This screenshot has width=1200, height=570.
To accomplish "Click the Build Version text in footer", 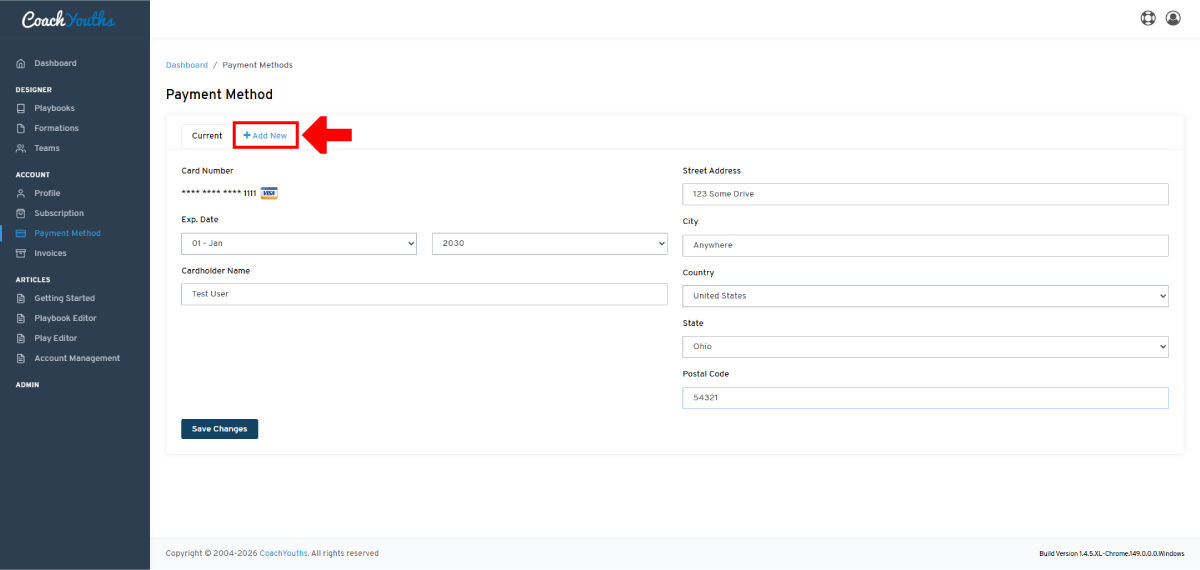I will [x=1112, y=553].
